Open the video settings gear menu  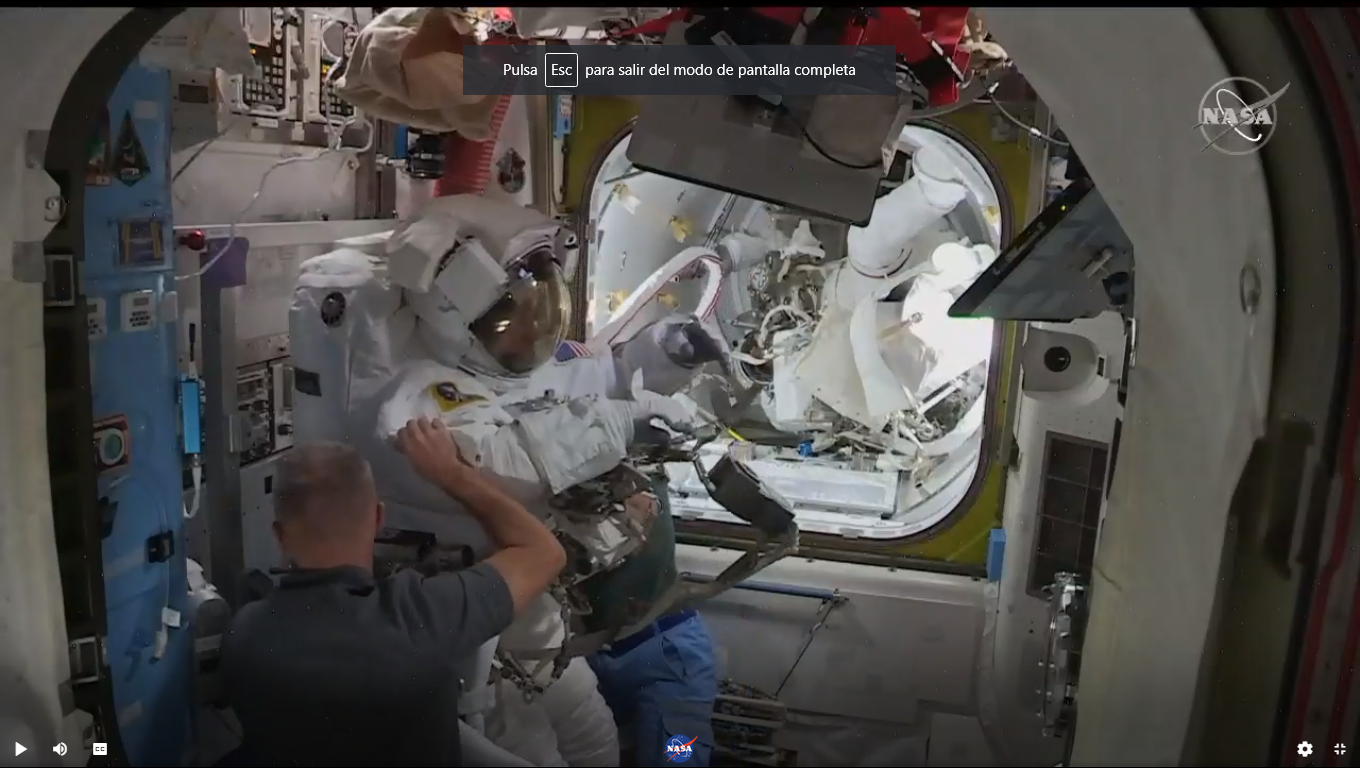[x=1305, y=749]
